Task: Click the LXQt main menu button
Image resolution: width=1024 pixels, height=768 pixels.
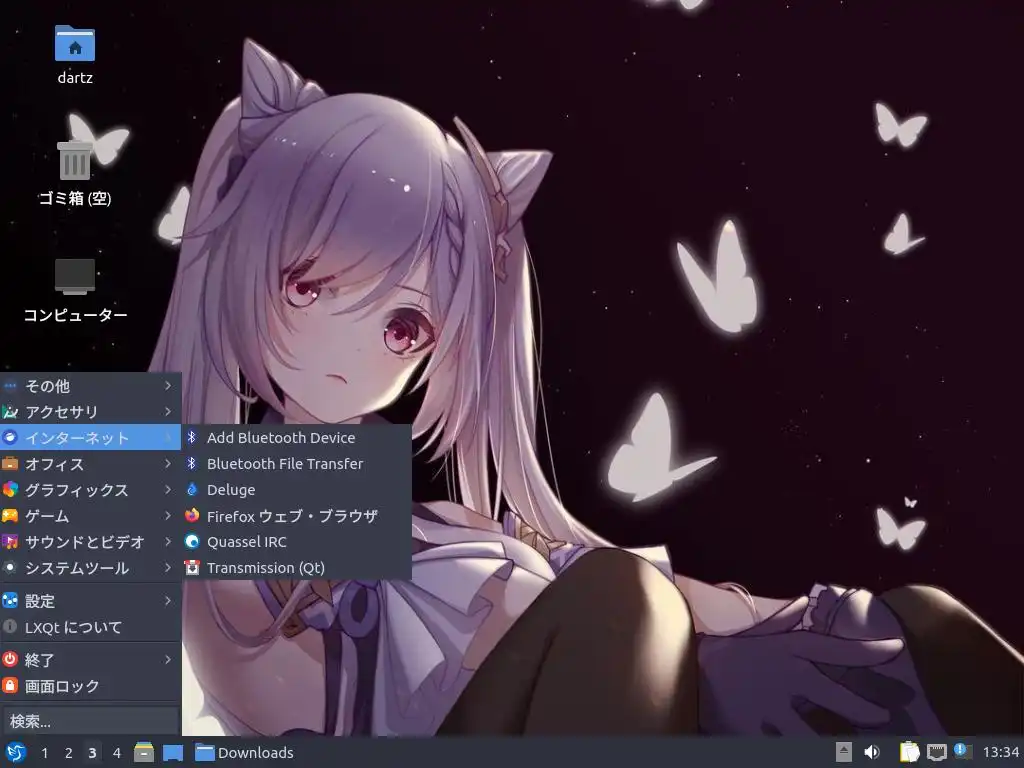Action: [x=16, y=752]
